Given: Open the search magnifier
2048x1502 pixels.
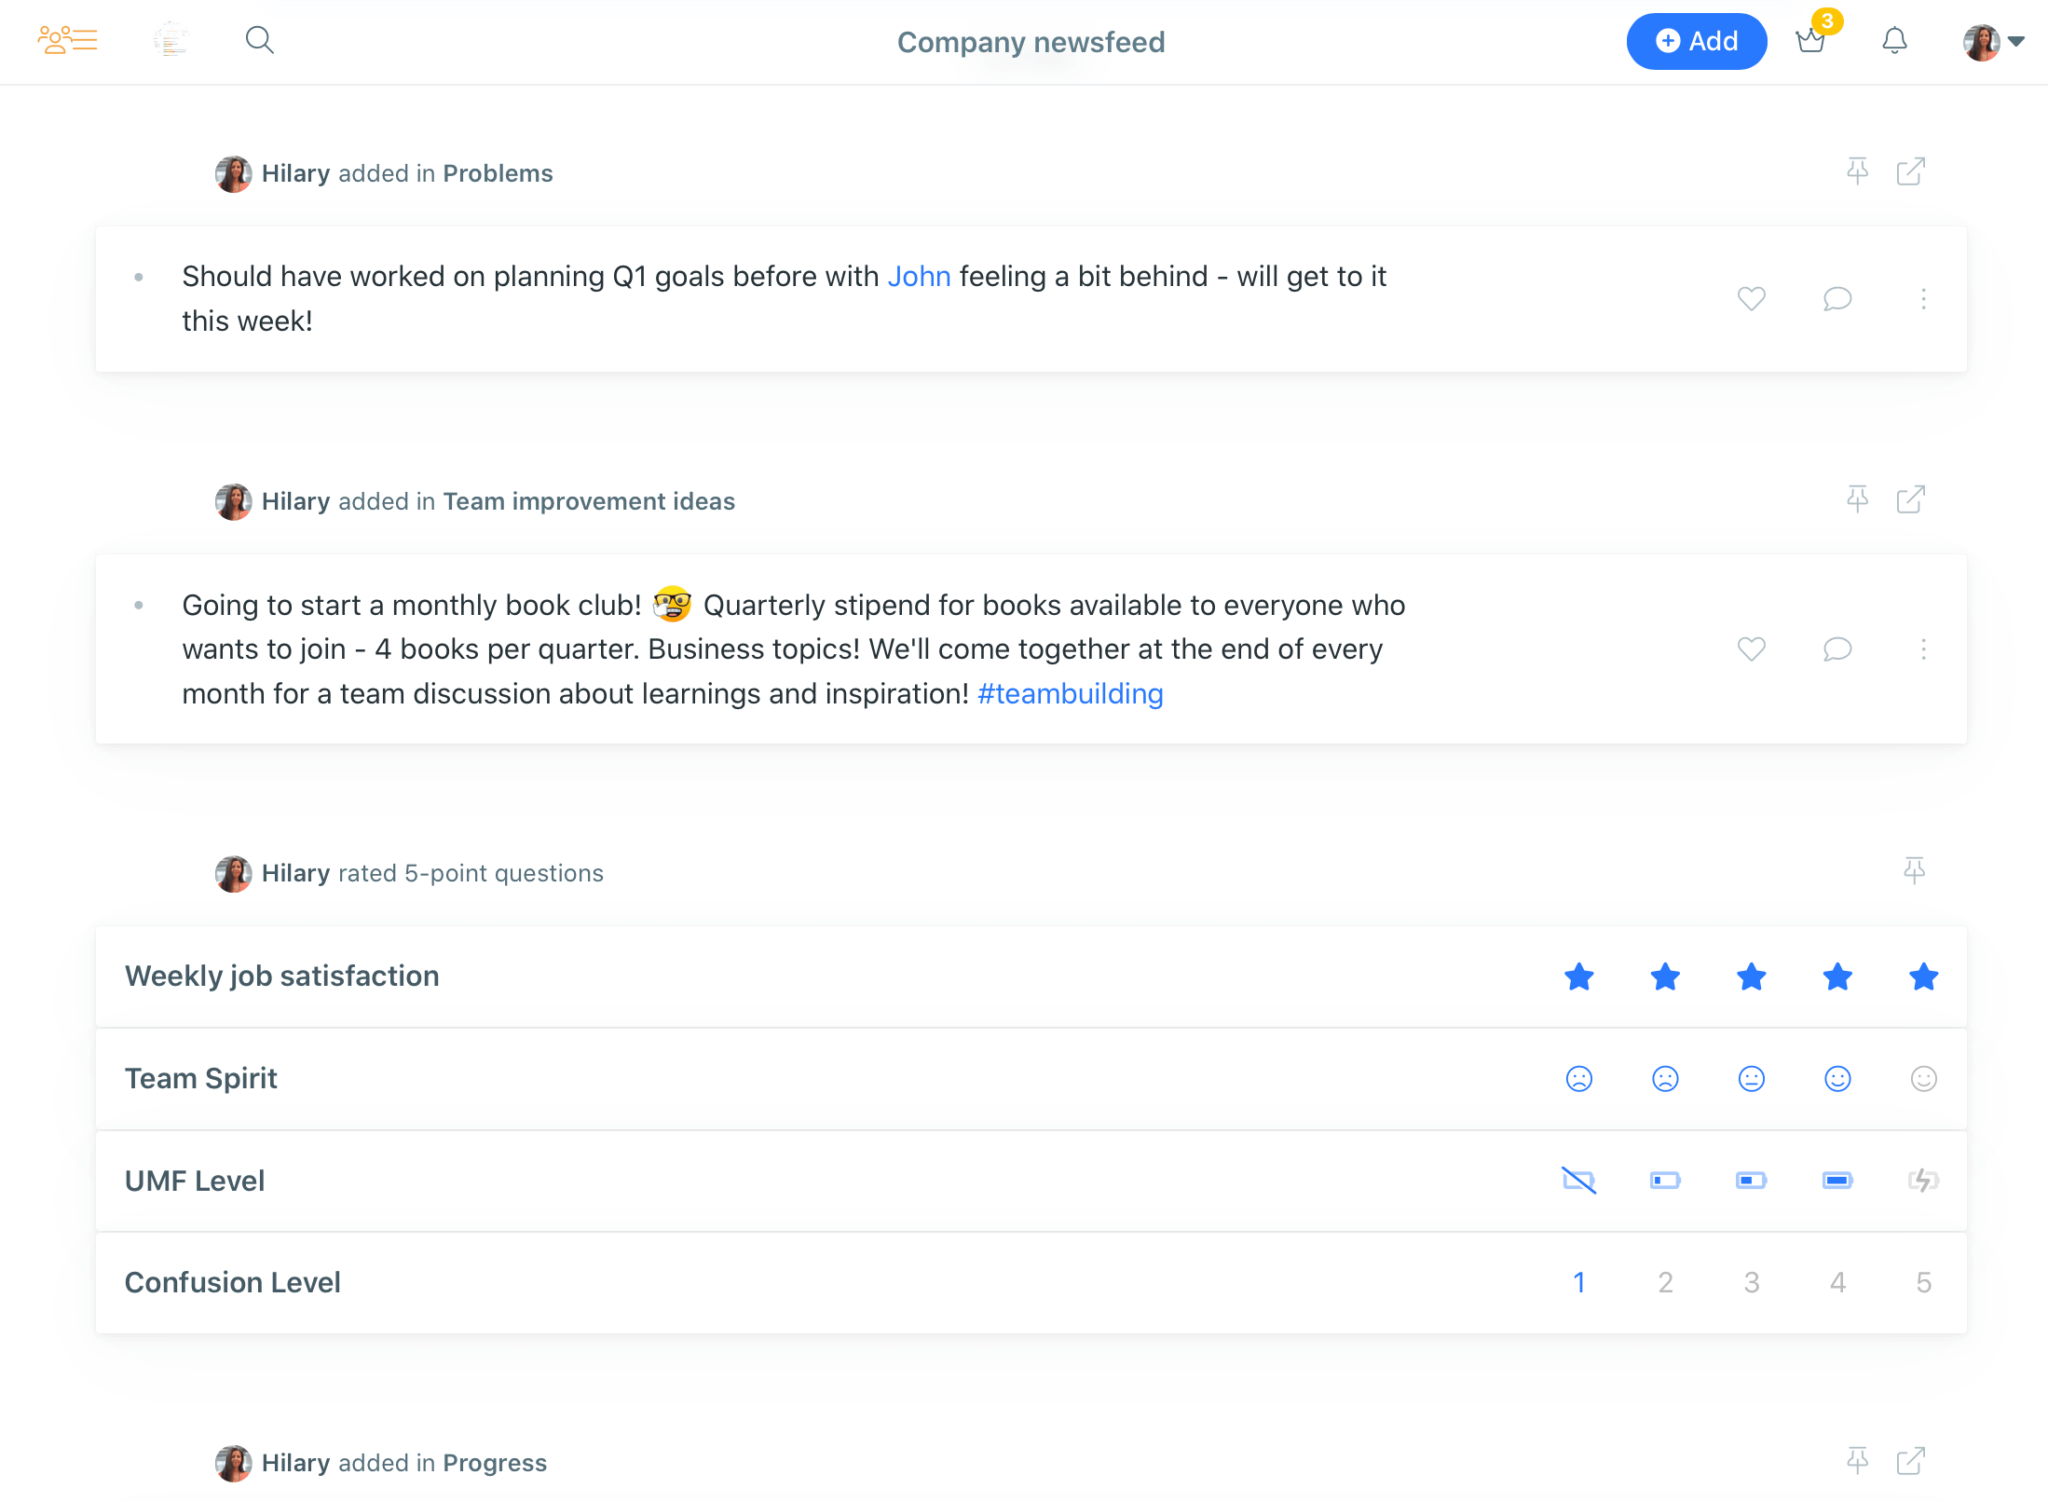Looking at the screenshot, I should 260,40.
